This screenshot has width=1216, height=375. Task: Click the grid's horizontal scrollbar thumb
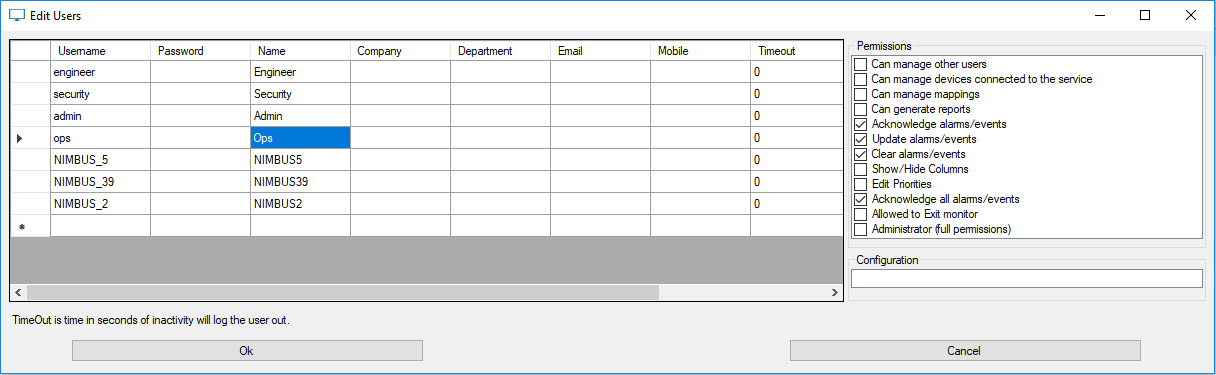tap(343, 293)
